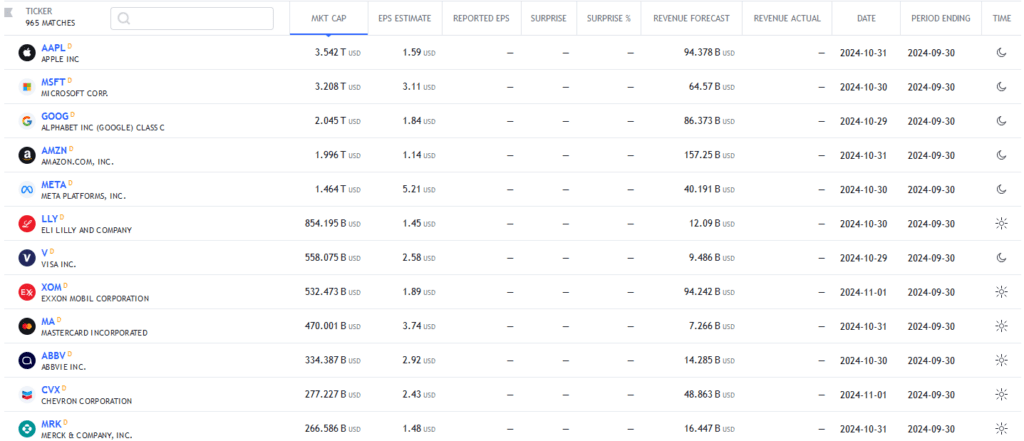Click the flag icon beside TICKER header

coord(8,12)
